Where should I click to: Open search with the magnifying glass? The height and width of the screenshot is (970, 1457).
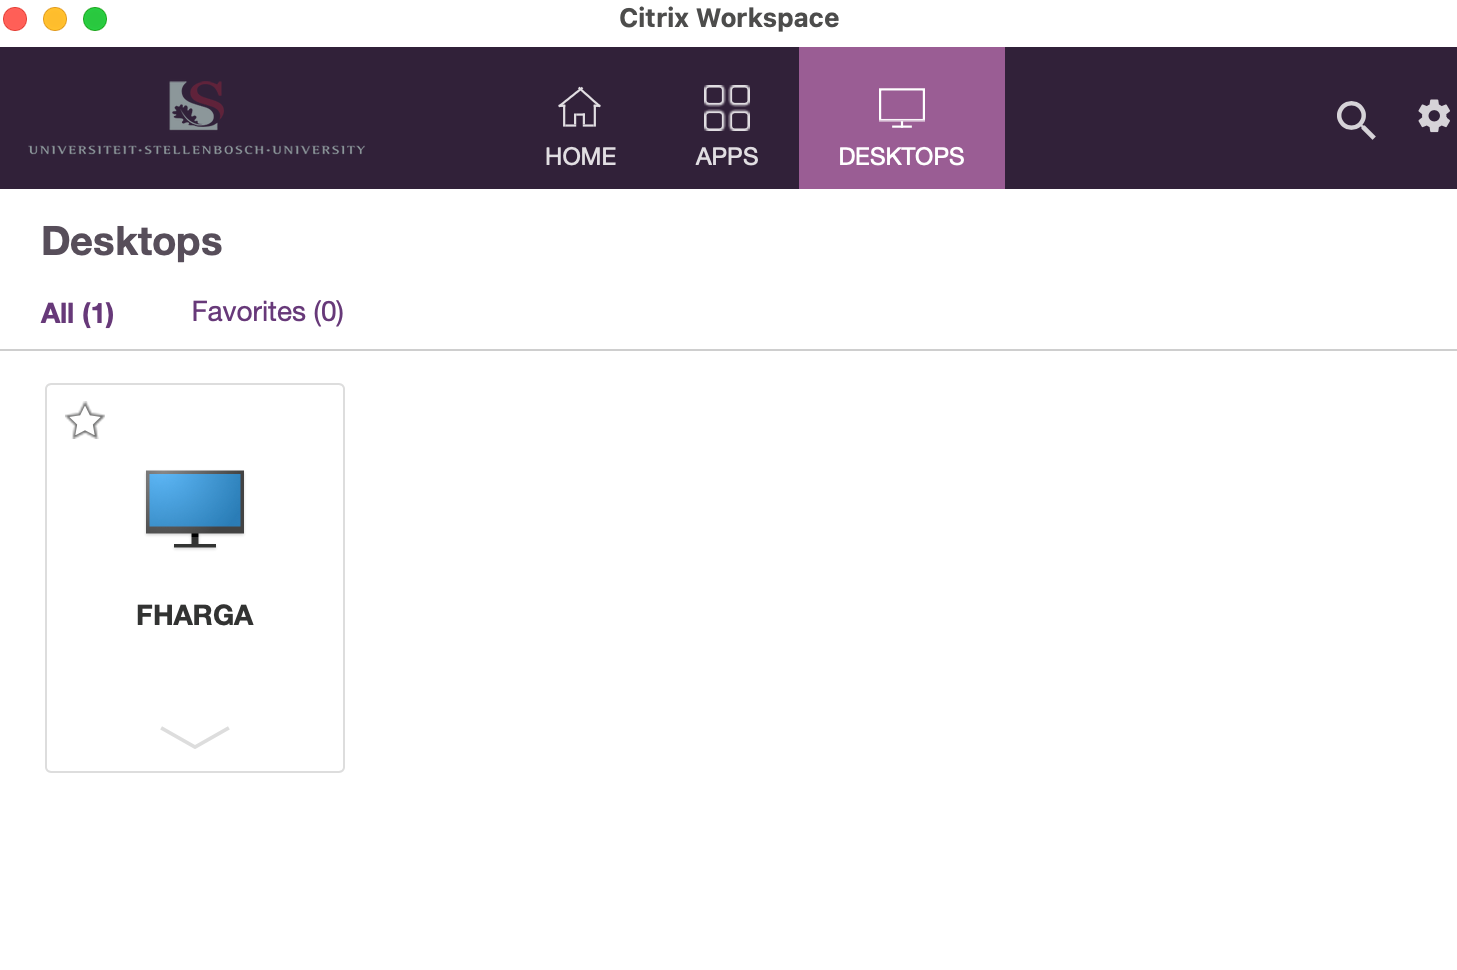[1355, 120]
